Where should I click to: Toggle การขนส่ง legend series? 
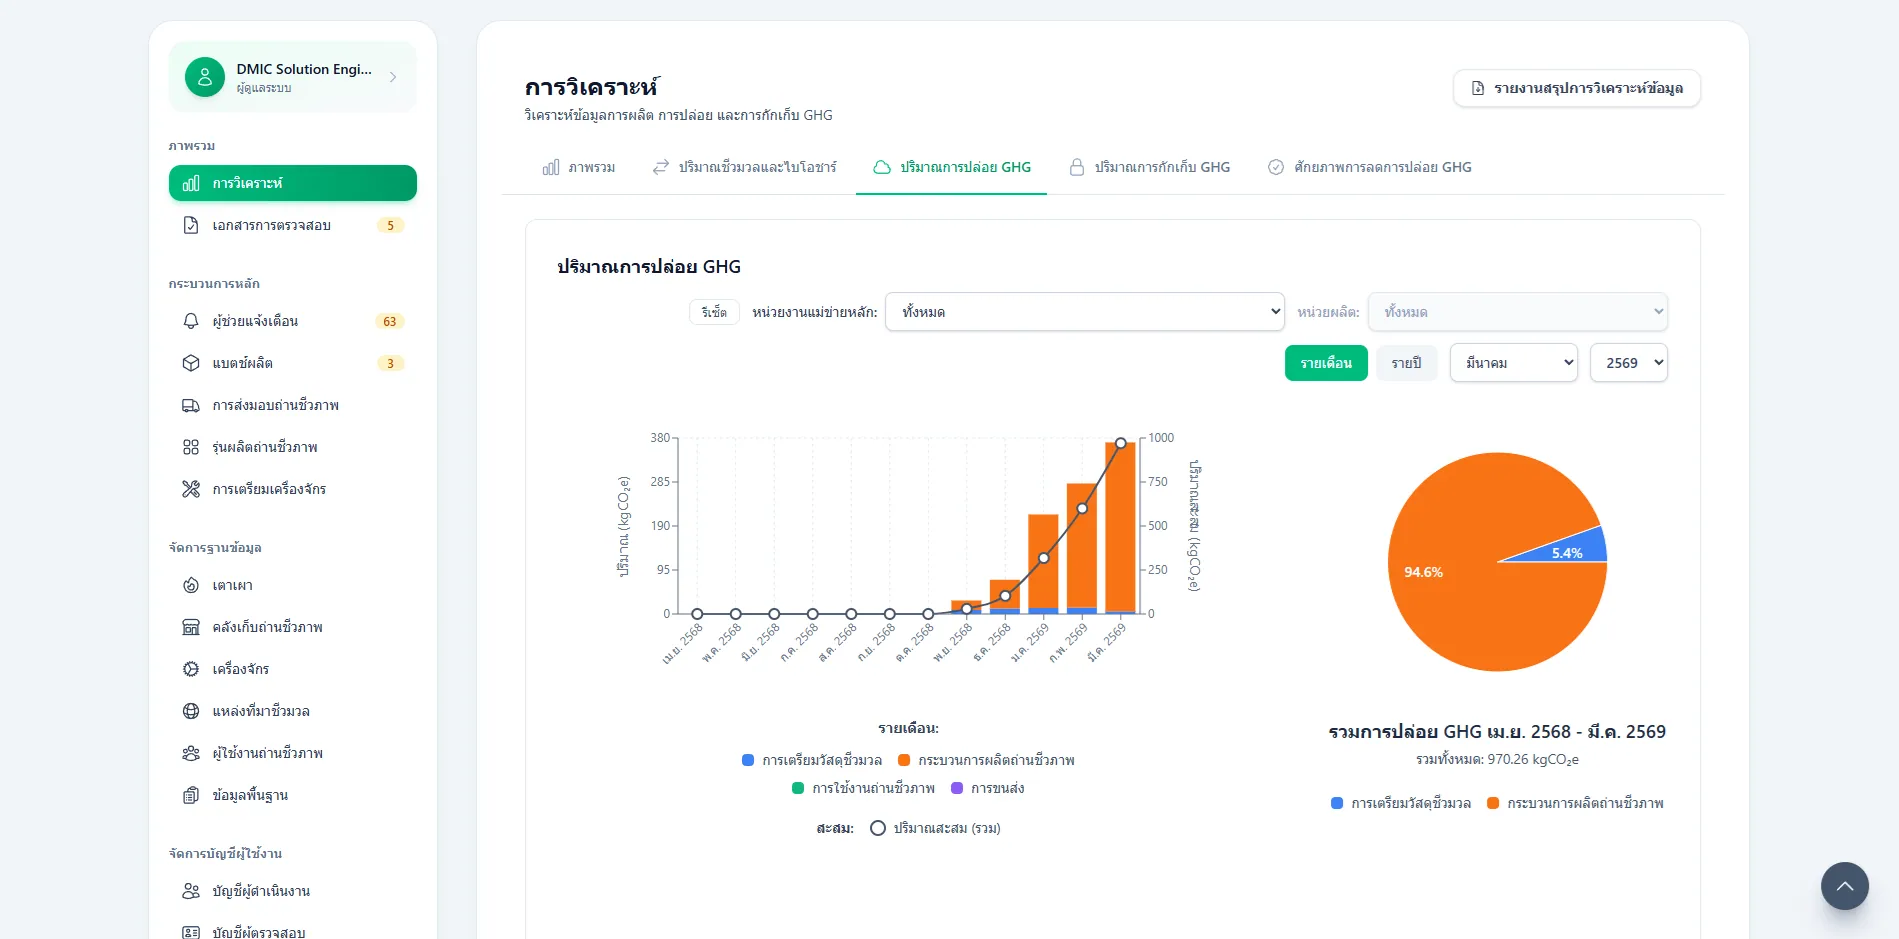click(987, 788)
